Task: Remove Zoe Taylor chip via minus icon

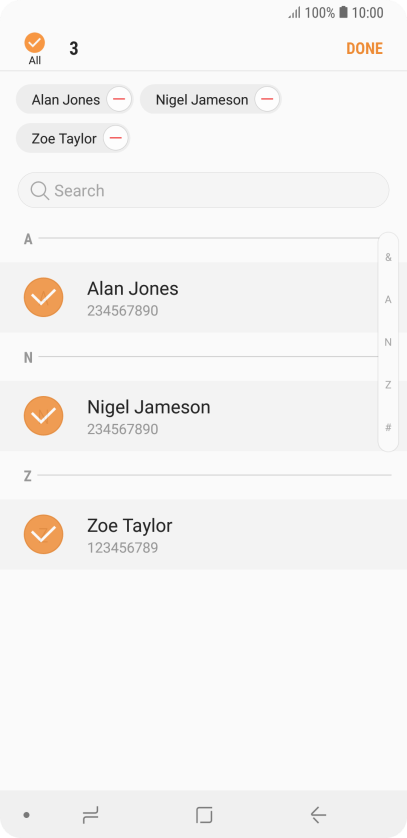Action: [115, 139]
